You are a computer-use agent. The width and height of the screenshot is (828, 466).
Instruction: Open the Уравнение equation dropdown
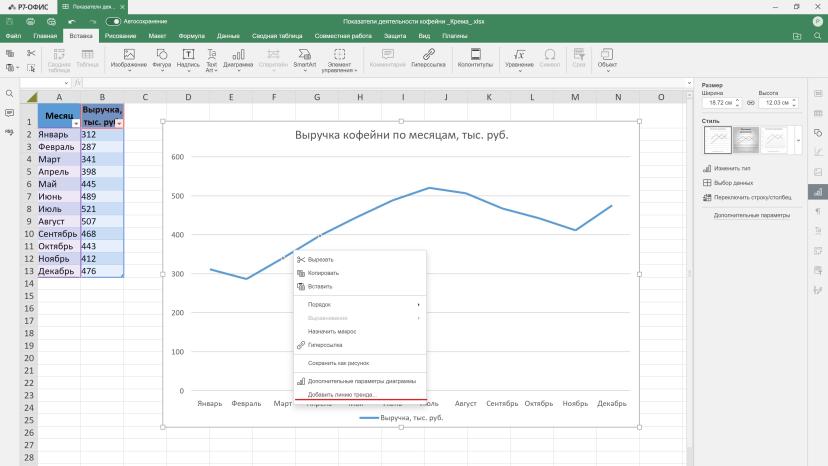[519, 59]
